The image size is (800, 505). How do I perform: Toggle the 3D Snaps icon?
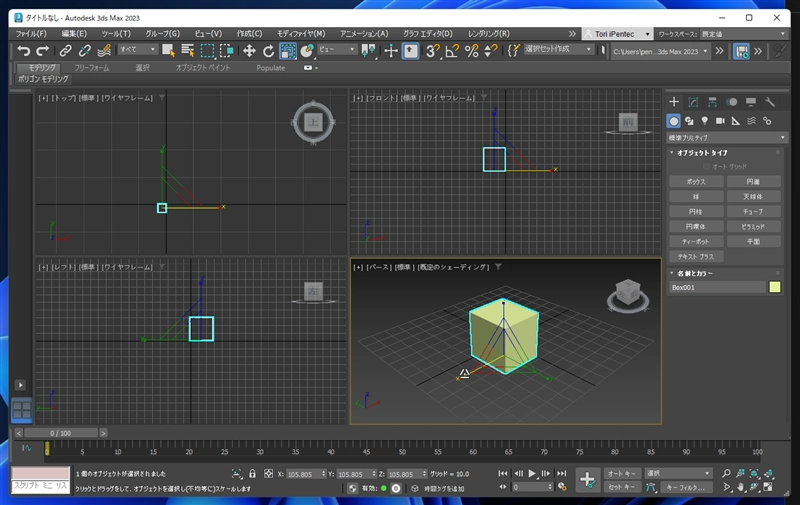coord(433,50)
